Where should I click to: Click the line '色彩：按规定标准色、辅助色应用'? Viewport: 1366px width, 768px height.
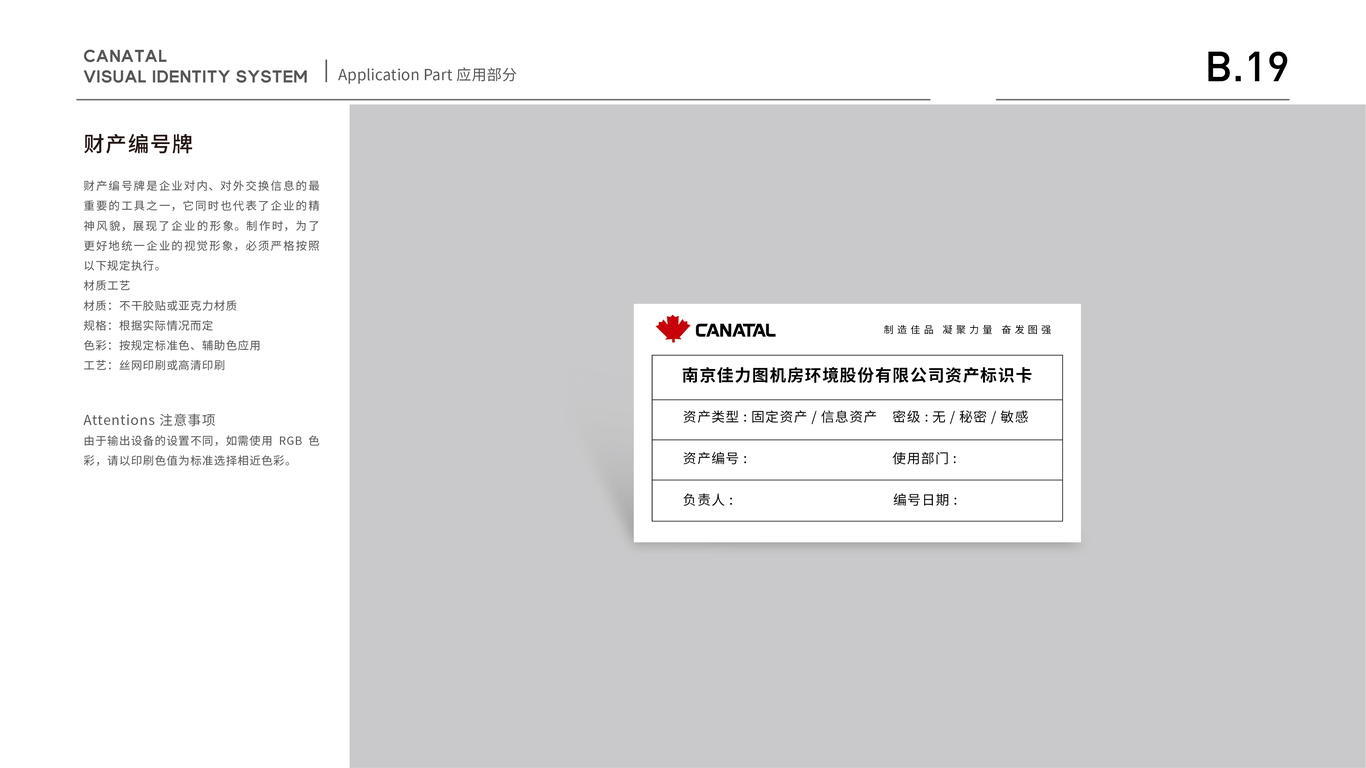(x=172, y=345)
